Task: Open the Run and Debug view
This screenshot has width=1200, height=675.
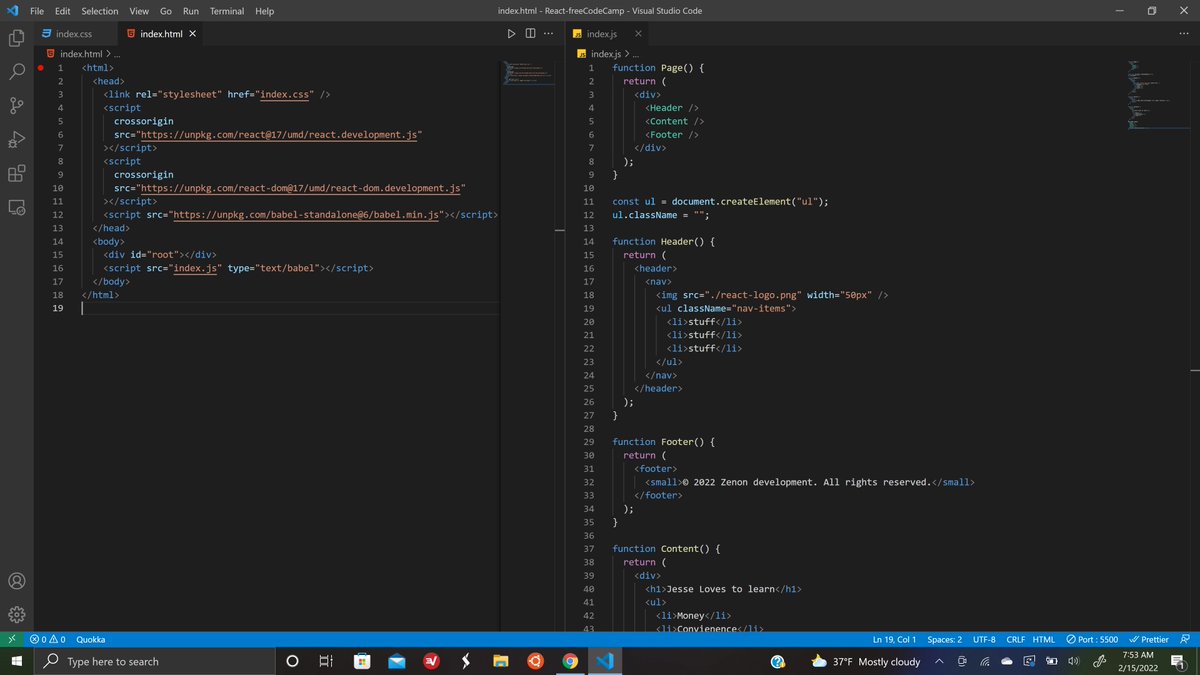Action: click(17, 139)
